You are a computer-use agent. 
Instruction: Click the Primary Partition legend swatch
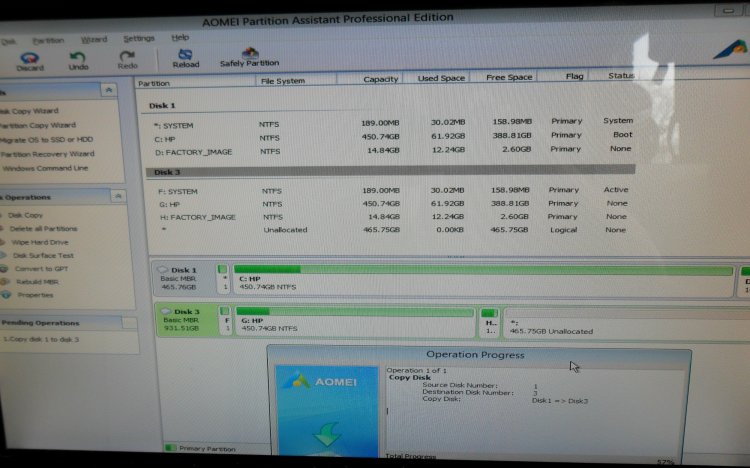coord(169,448)
